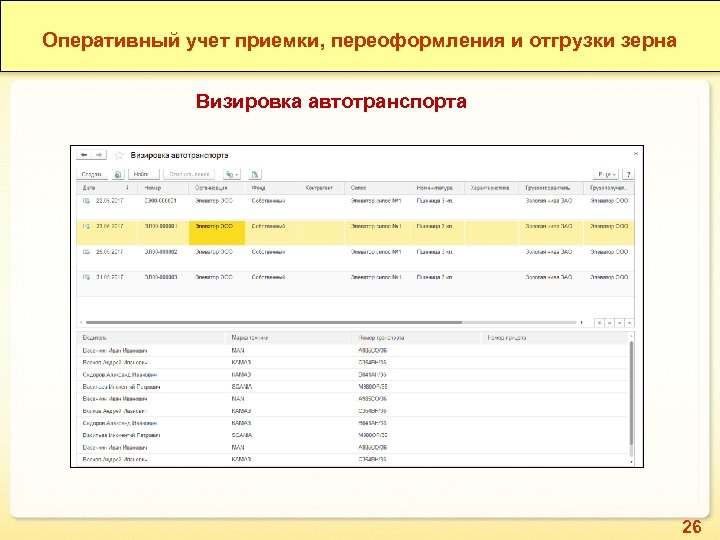Open the Еще dropdown menu
720x540 pixels.
coord(607,174)
